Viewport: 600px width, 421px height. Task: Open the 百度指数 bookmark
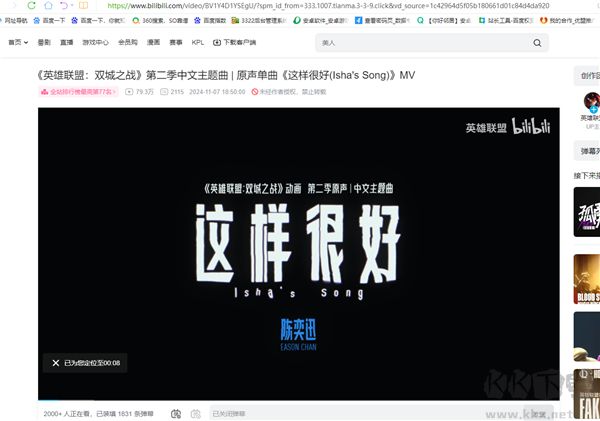point(210,21)
